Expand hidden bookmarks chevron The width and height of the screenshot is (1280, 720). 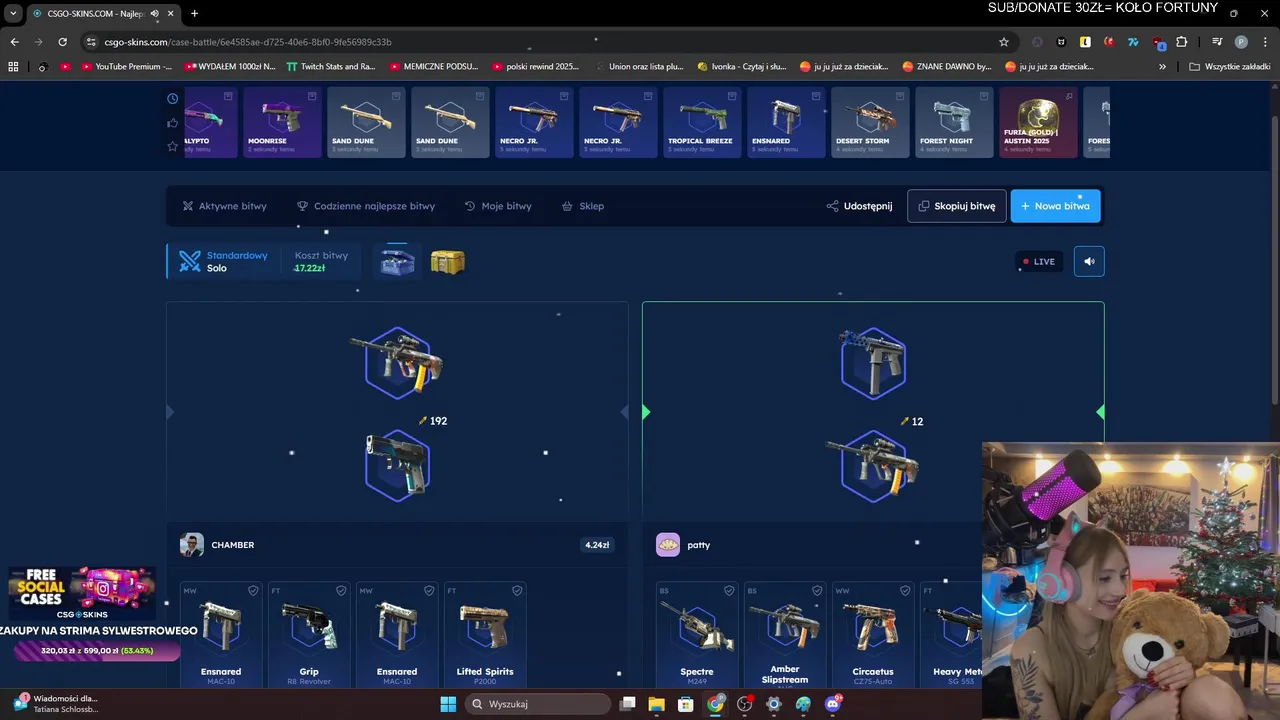coord(1162,67)
